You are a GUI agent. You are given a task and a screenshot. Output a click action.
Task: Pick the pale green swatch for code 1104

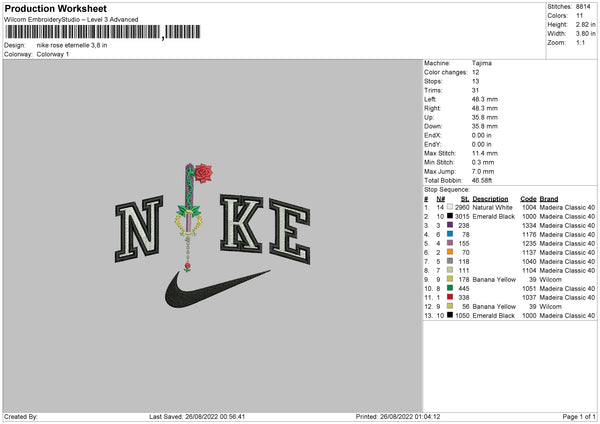(x=450, y=270)
